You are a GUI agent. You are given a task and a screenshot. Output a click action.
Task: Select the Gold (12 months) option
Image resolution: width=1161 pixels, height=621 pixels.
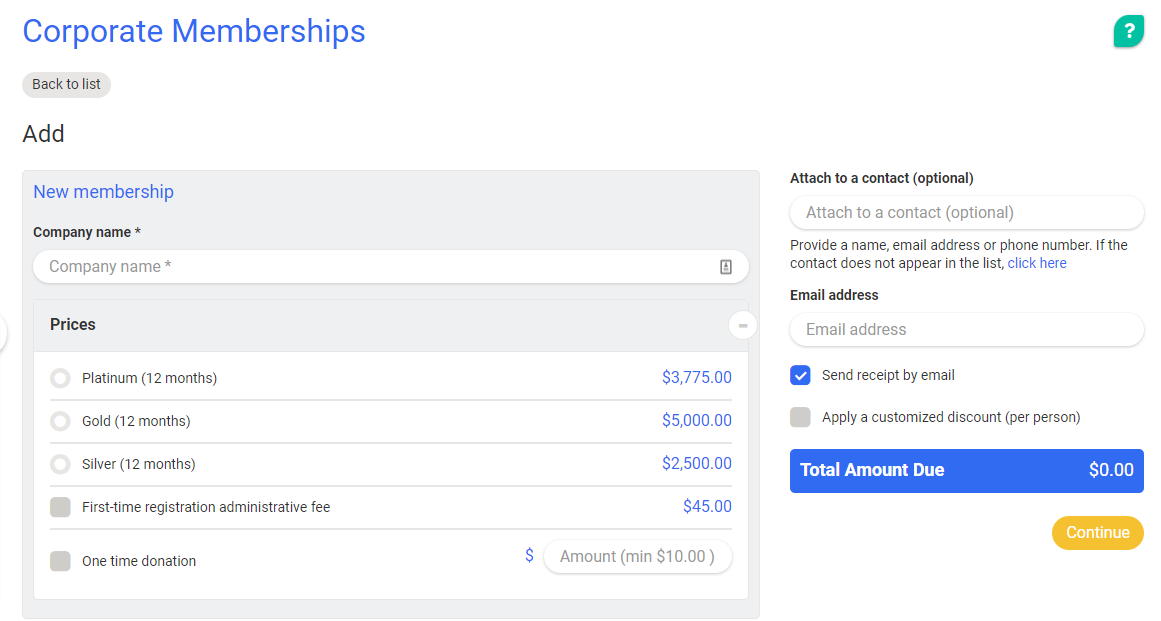click(x=61, y=421)
